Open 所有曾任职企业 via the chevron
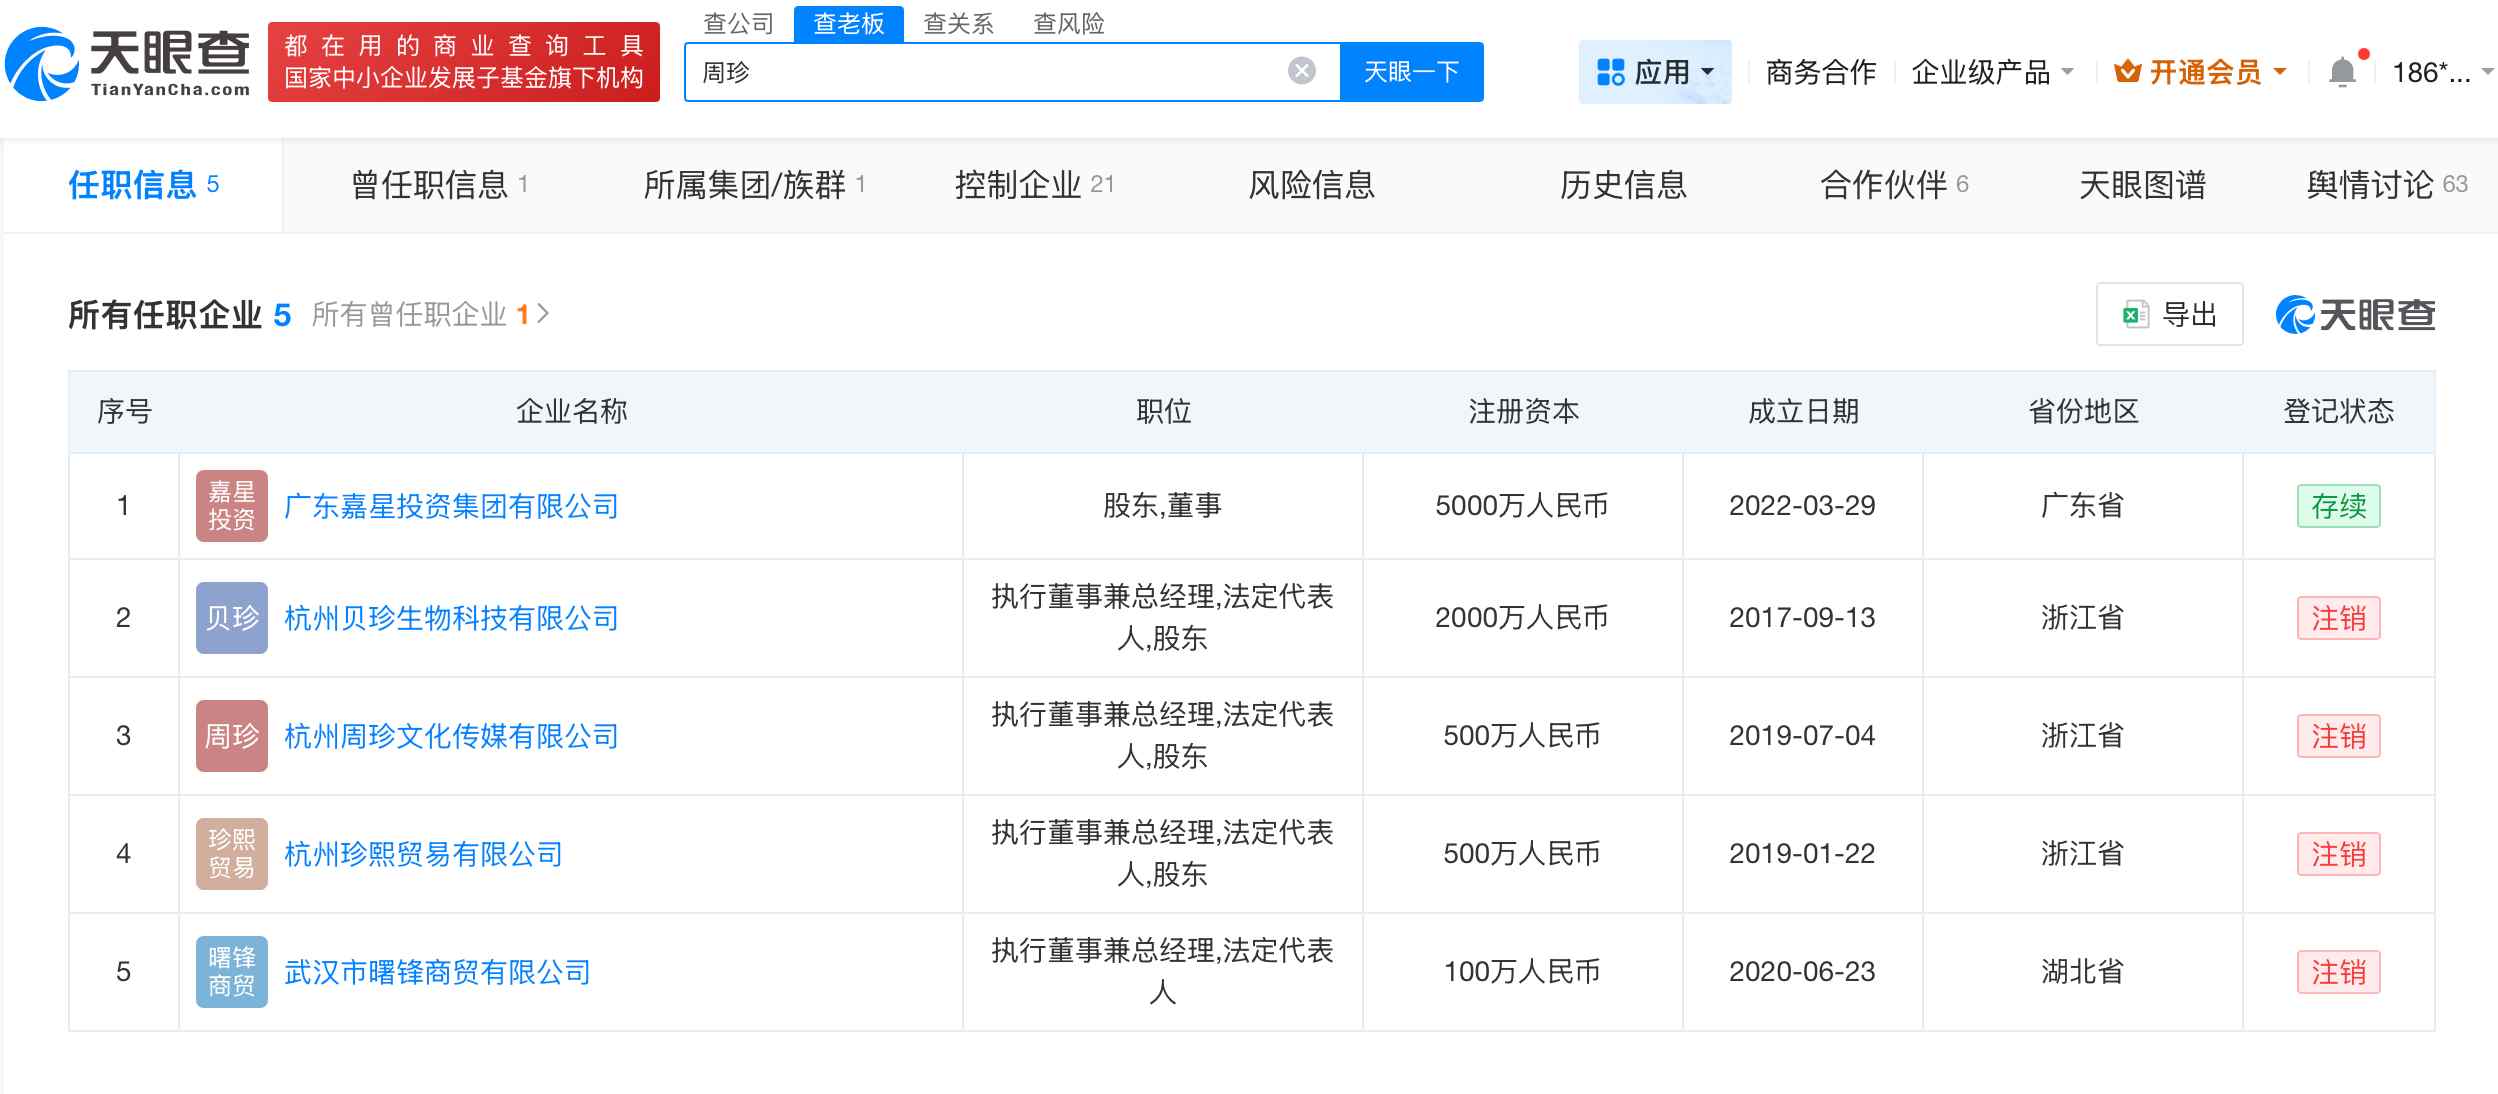 tap(544, 313)
